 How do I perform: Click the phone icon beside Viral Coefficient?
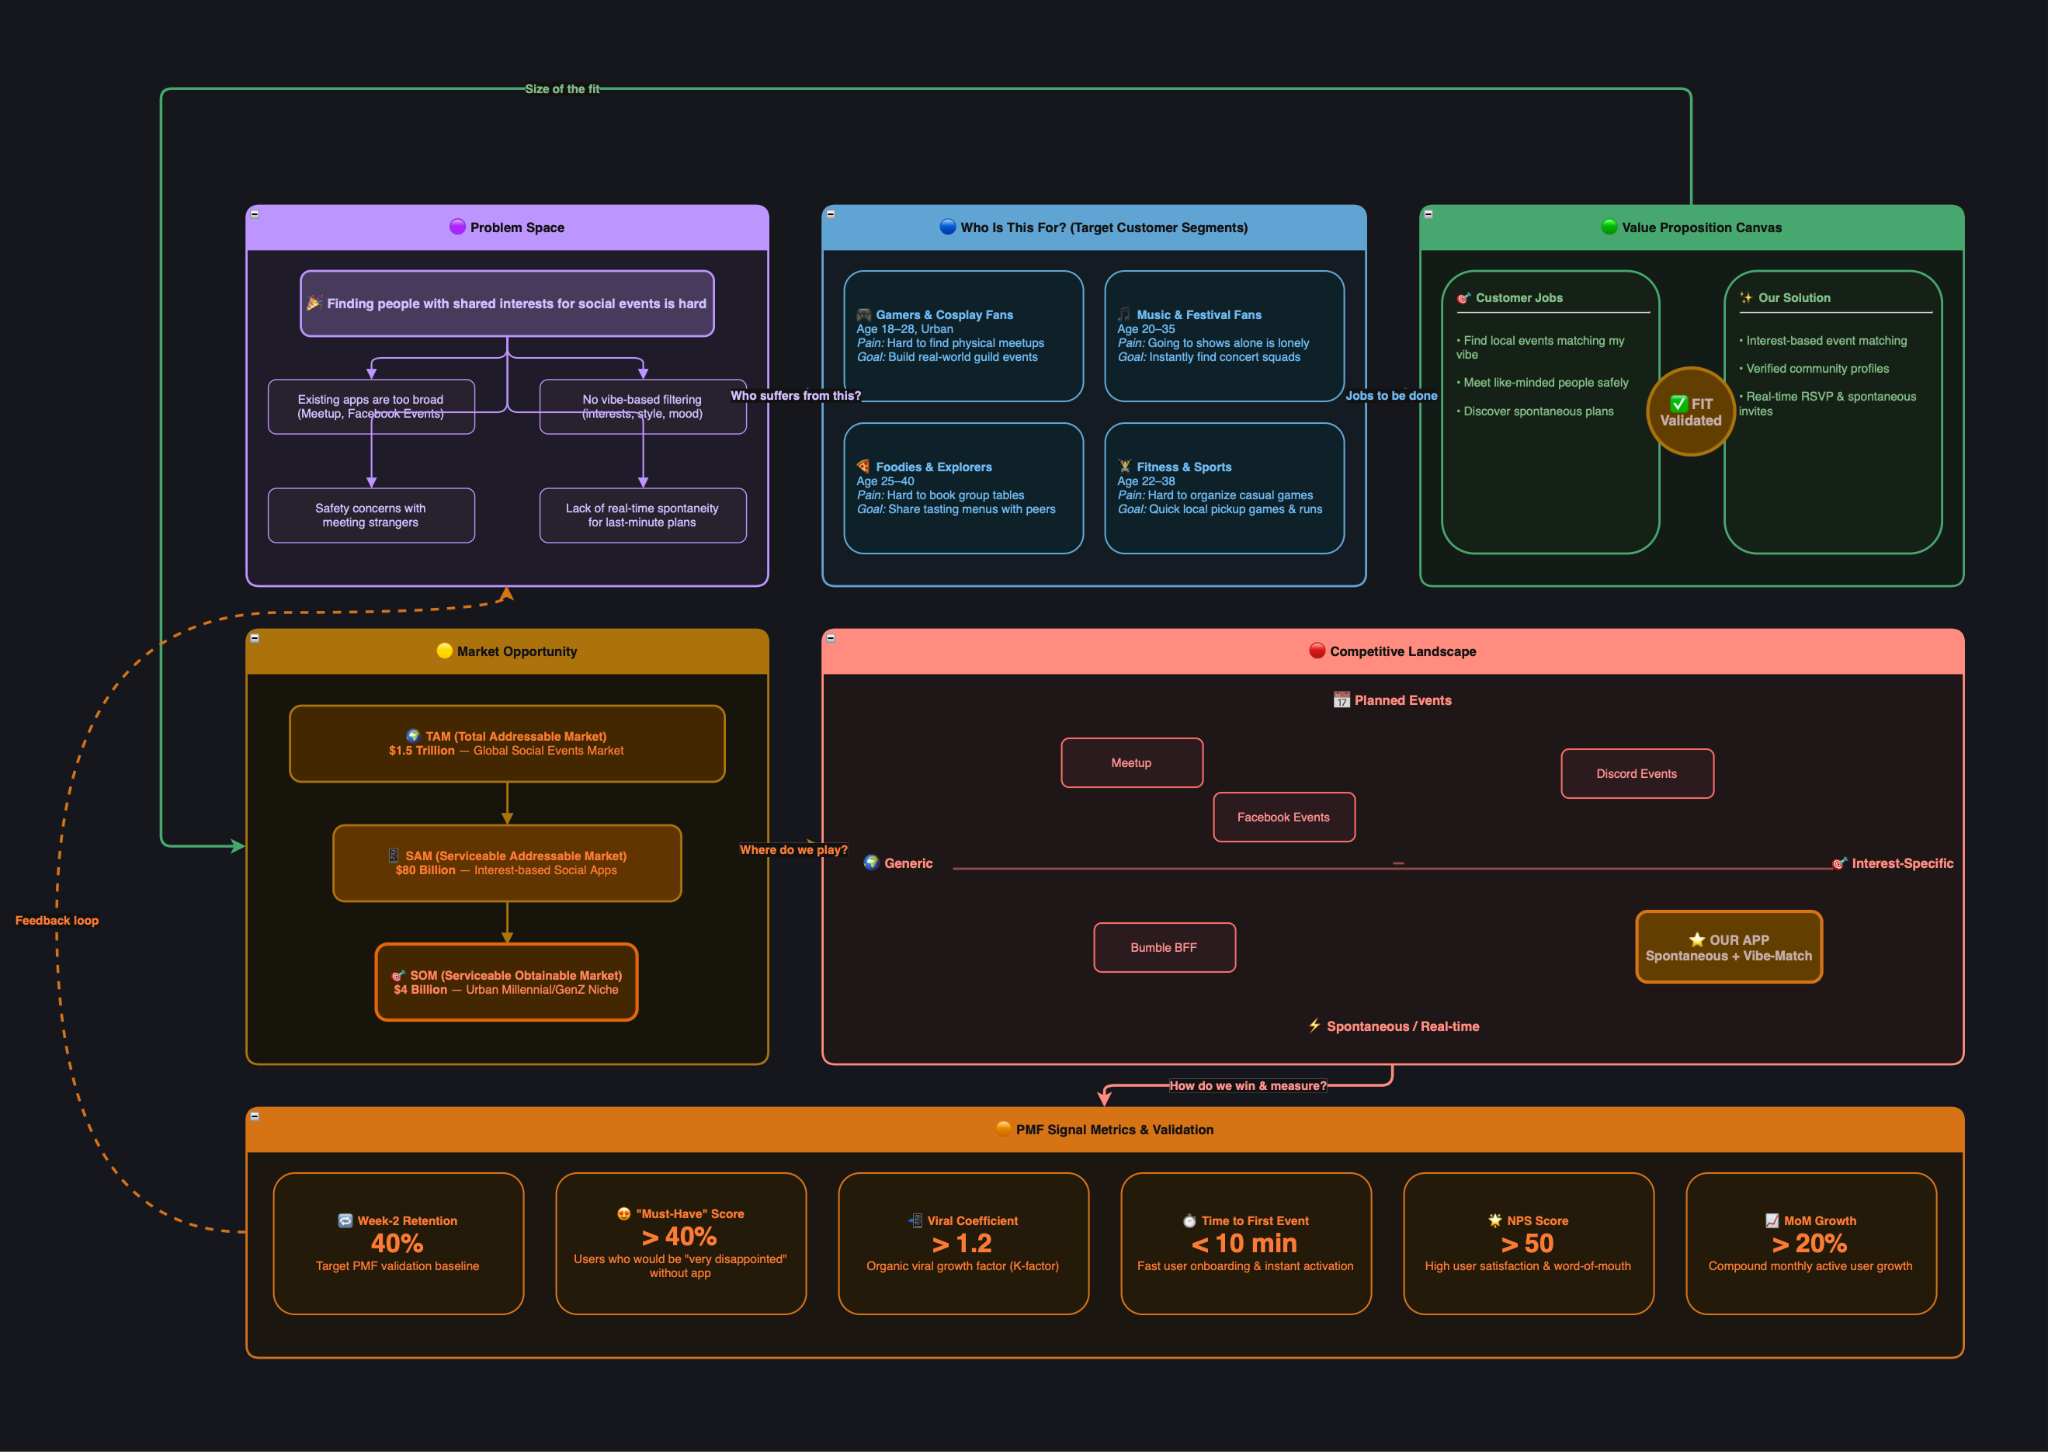click(915, 1220)
